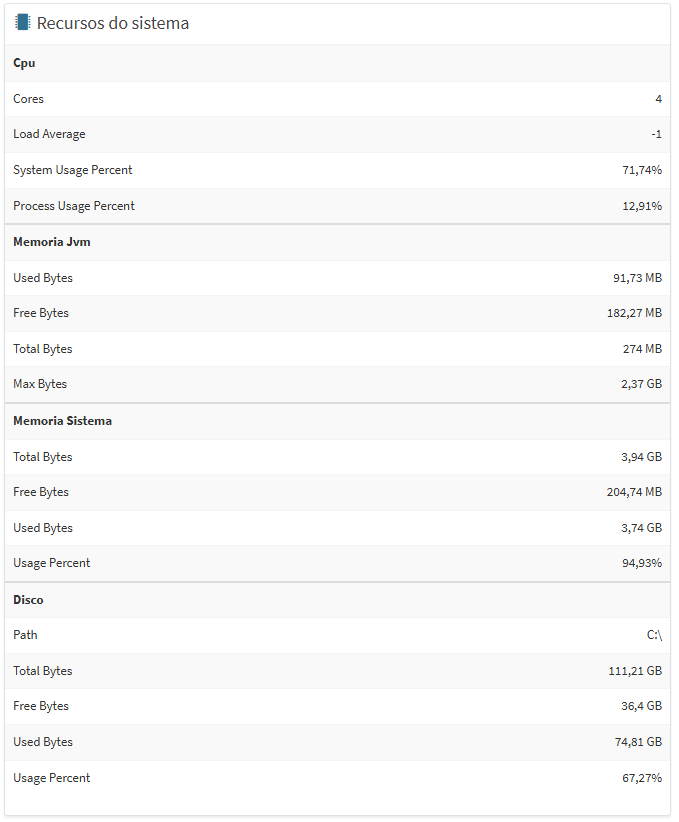Image resolution: width=679 pixels, height=822 pixels.
Task: Click the Load Average row
Action: pos(338,135)
